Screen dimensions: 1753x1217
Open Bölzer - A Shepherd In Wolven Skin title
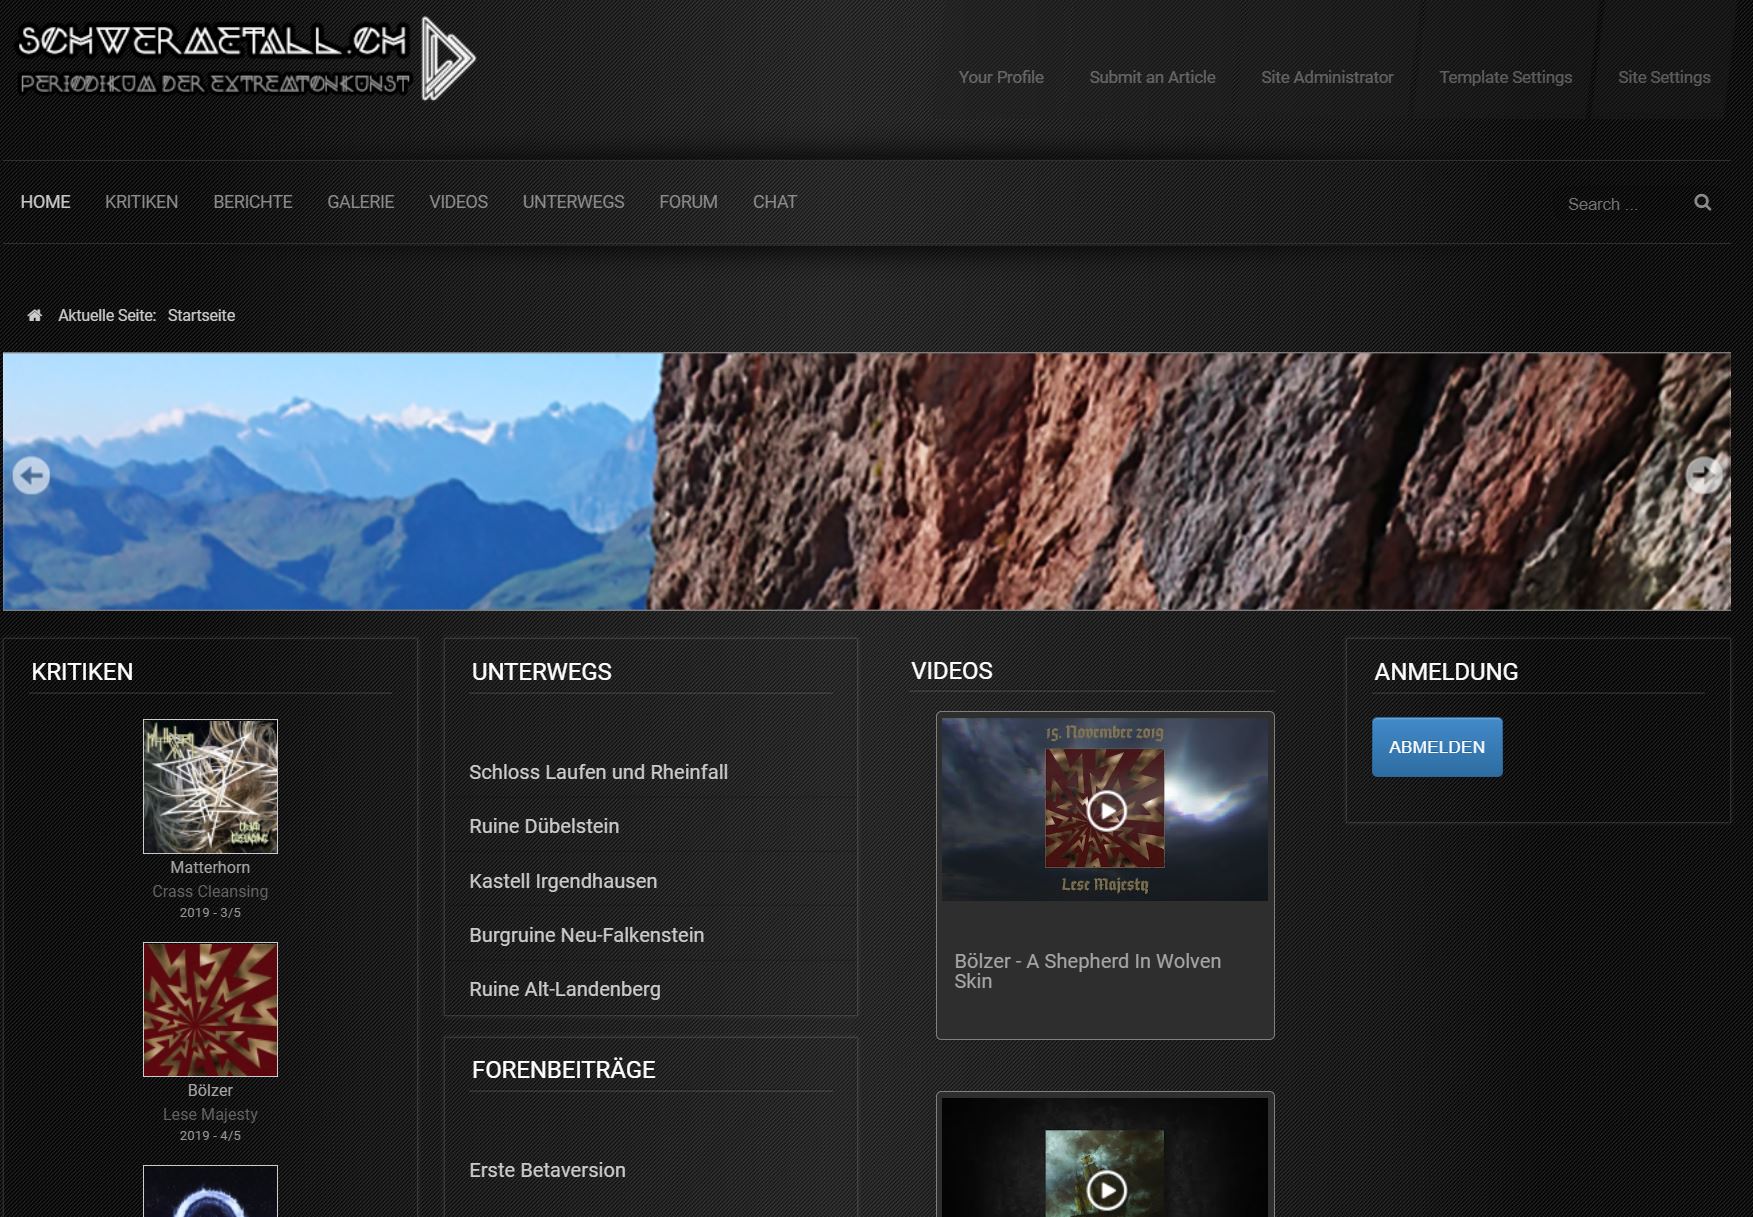click(1087, 971)
